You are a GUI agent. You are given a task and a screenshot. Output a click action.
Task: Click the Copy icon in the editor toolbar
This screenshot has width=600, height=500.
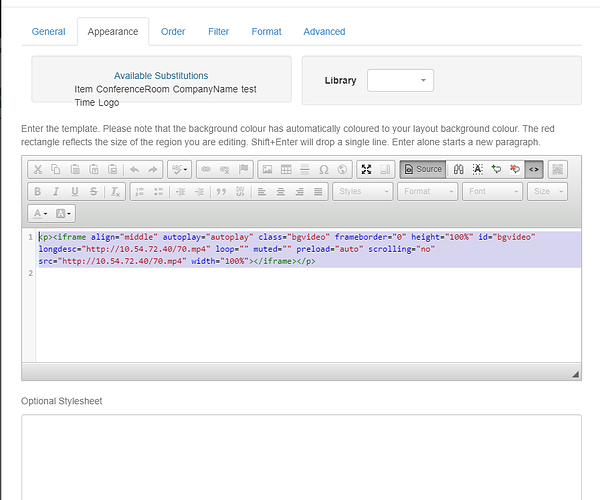(56, 169)
